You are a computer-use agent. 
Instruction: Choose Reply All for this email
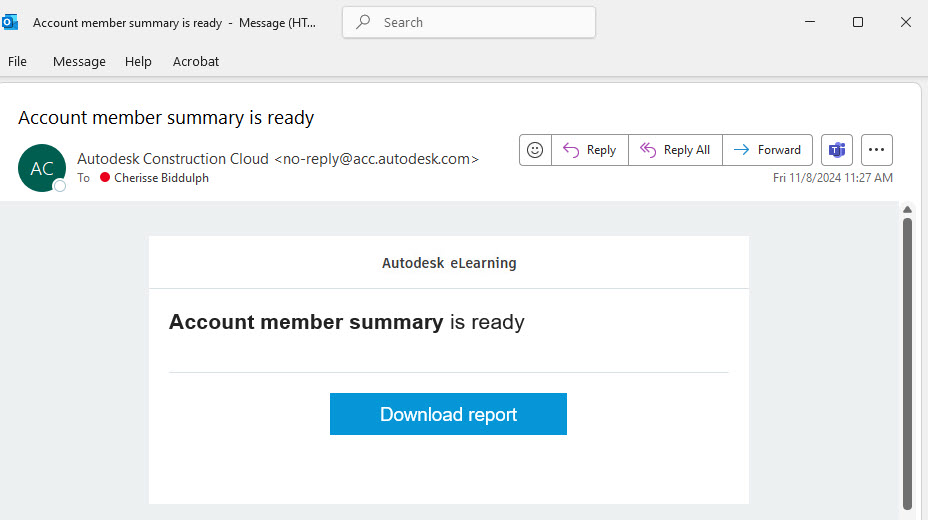[675, 150]
